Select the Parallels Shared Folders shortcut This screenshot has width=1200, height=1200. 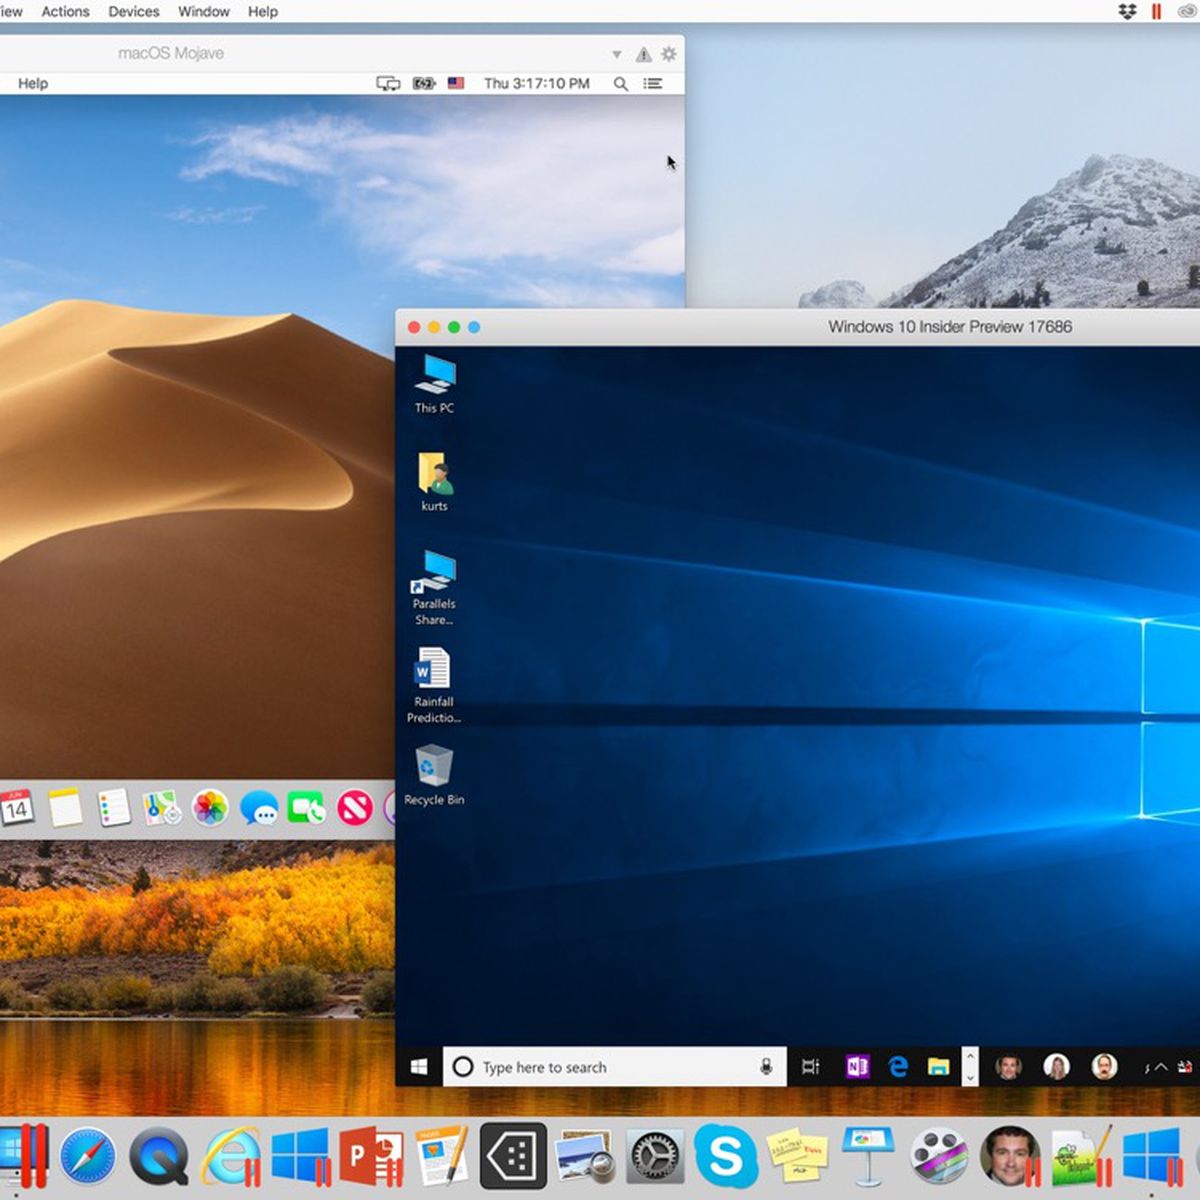coord(434,588)
